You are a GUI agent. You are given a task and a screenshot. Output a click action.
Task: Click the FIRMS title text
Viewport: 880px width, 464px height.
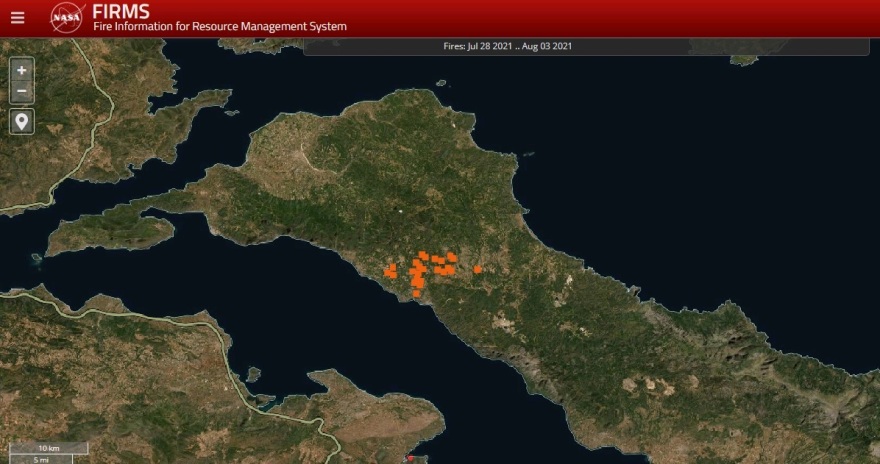120,11
